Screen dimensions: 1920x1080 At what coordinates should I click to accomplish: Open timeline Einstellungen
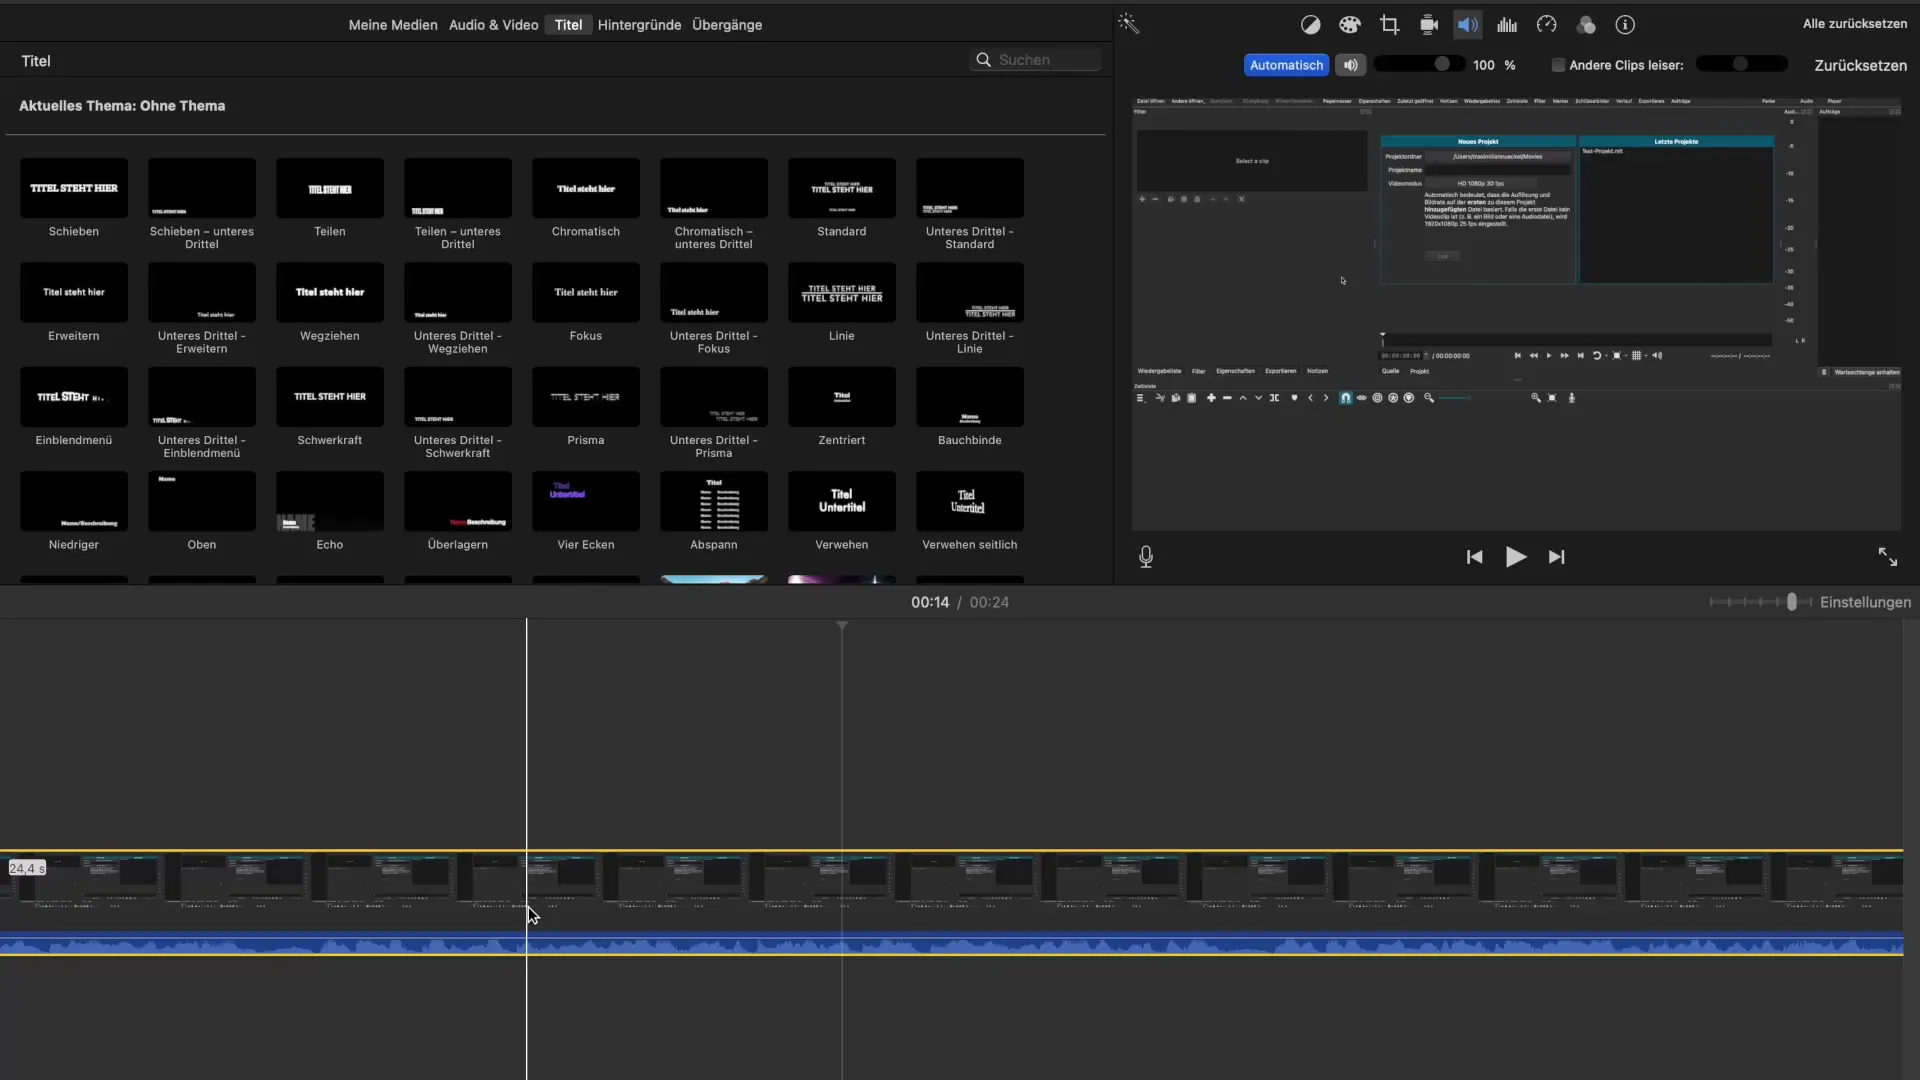(x=1865, y=602)
